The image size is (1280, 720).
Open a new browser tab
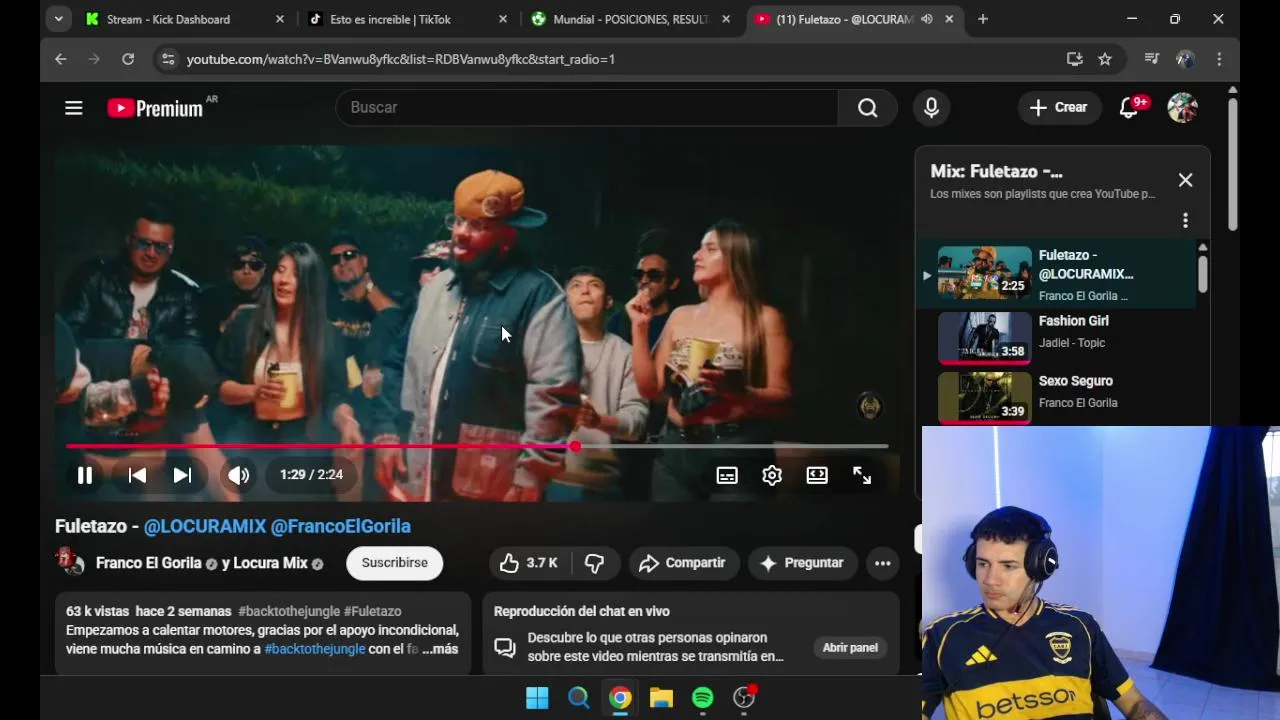click(x=982, y=19)
